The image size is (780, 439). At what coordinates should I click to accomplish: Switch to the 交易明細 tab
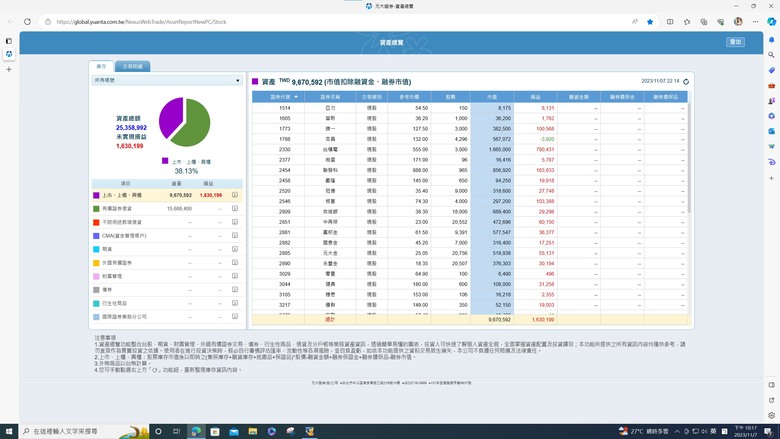pos(132,66)
